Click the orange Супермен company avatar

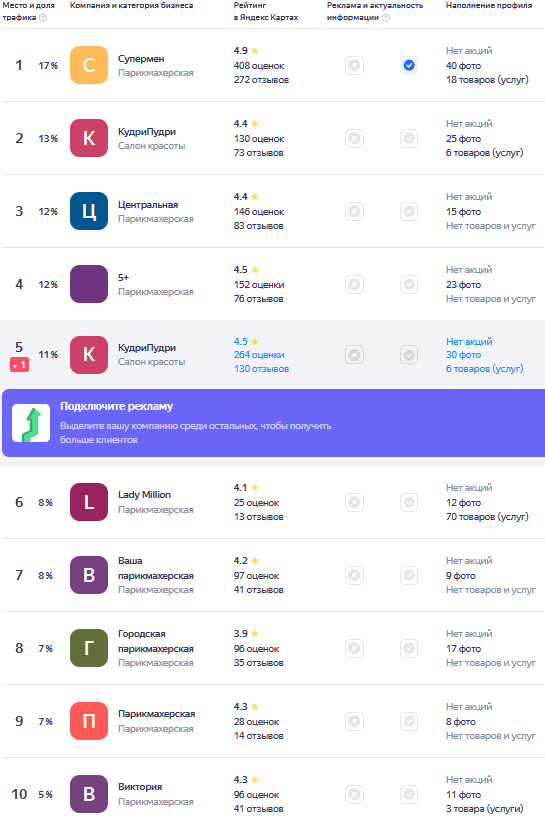89,65
